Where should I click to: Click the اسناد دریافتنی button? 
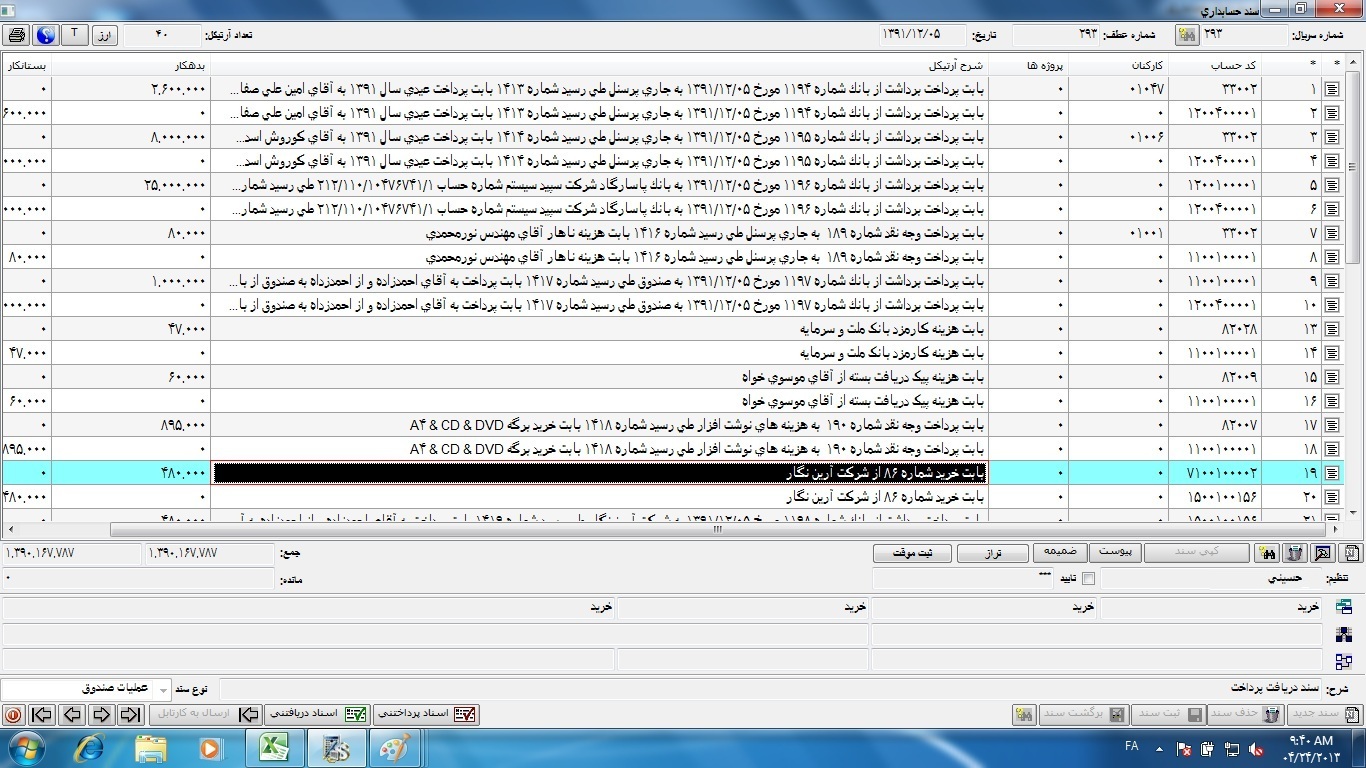point(318,714)
